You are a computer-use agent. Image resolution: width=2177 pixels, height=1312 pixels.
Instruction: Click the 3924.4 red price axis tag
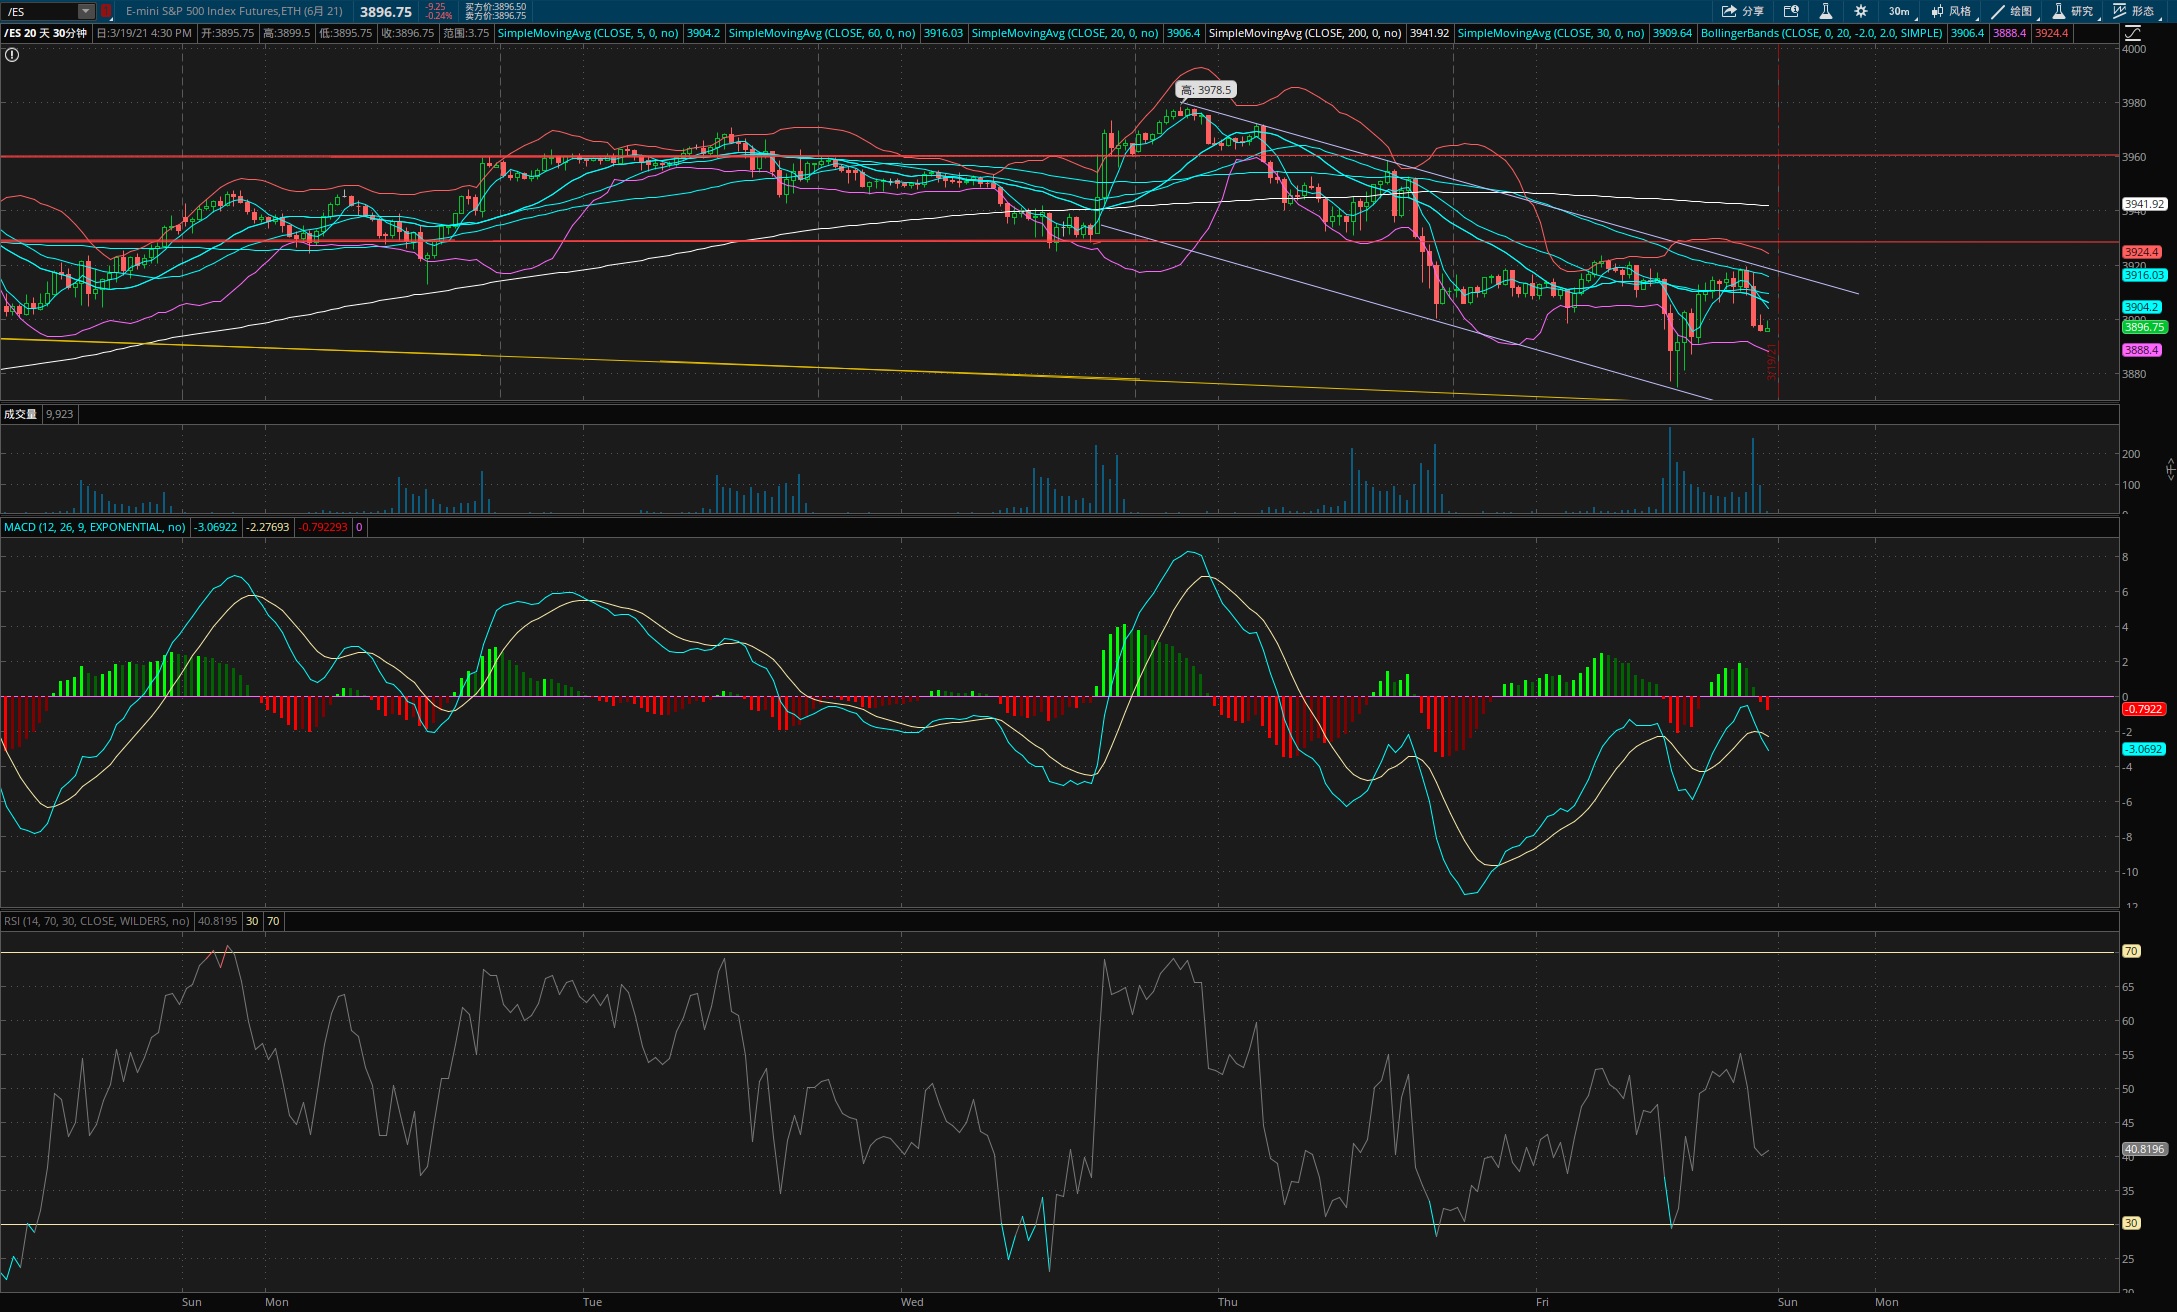click(2142, 252)
